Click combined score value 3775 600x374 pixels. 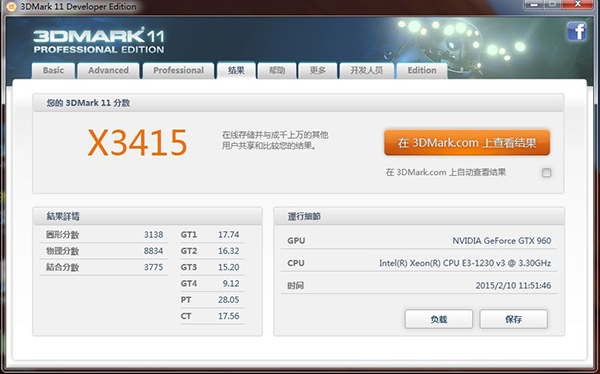[153, 267]
